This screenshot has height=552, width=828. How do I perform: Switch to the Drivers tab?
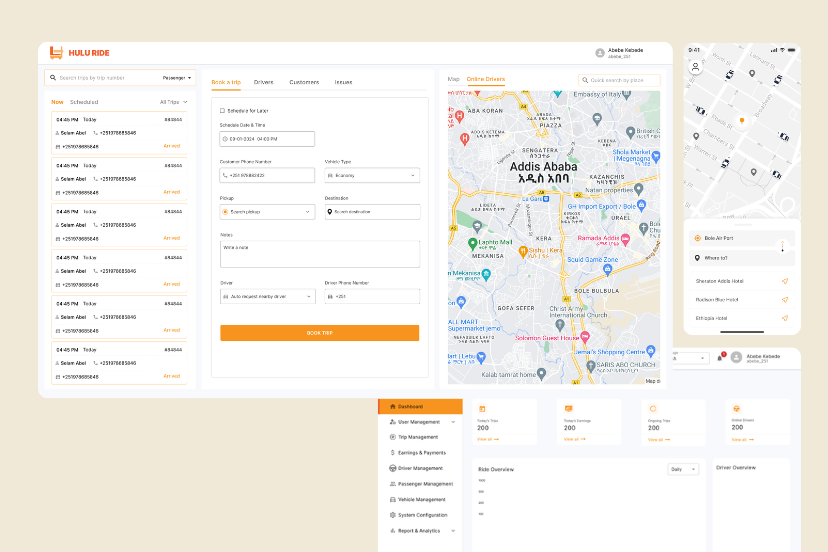click(x=264, y=82)
